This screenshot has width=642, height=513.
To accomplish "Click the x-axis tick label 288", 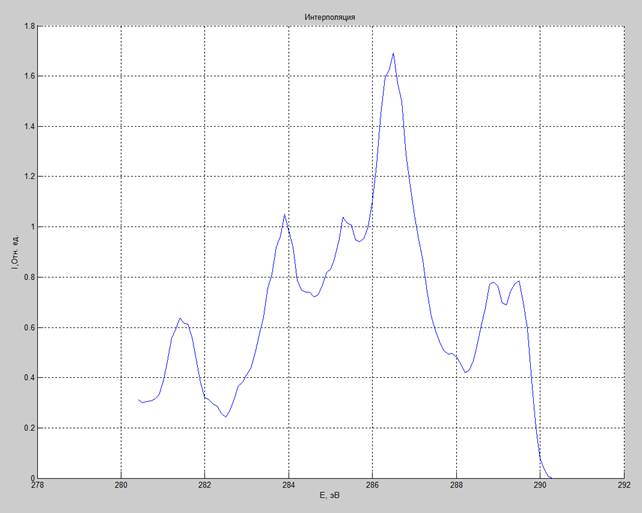I will (456, 485).
